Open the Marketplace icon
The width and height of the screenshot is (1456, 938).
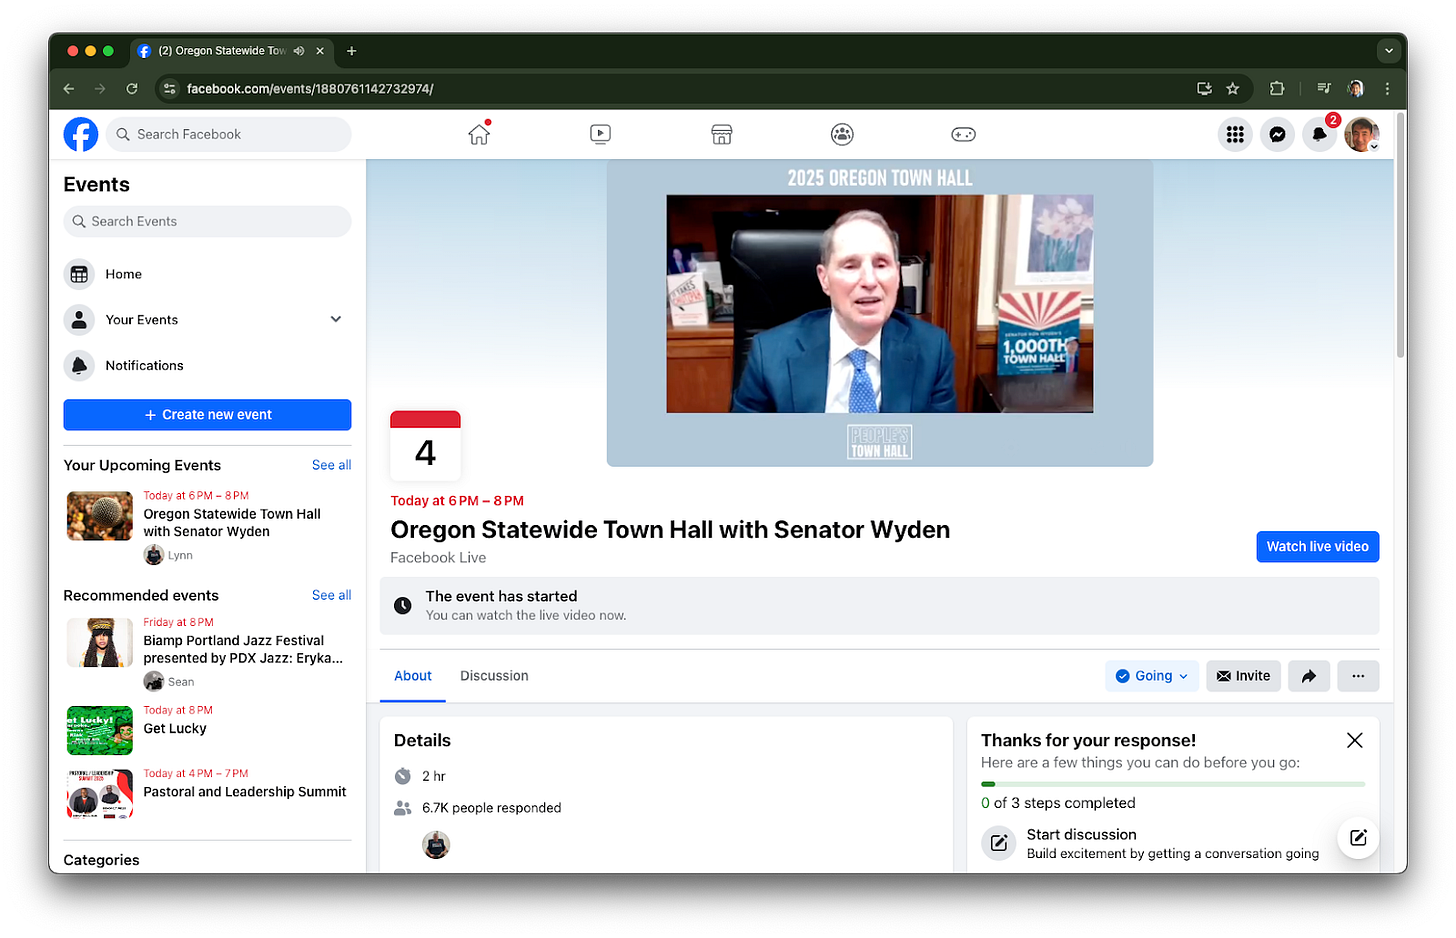pyautogui.click(x=721, y=134)
